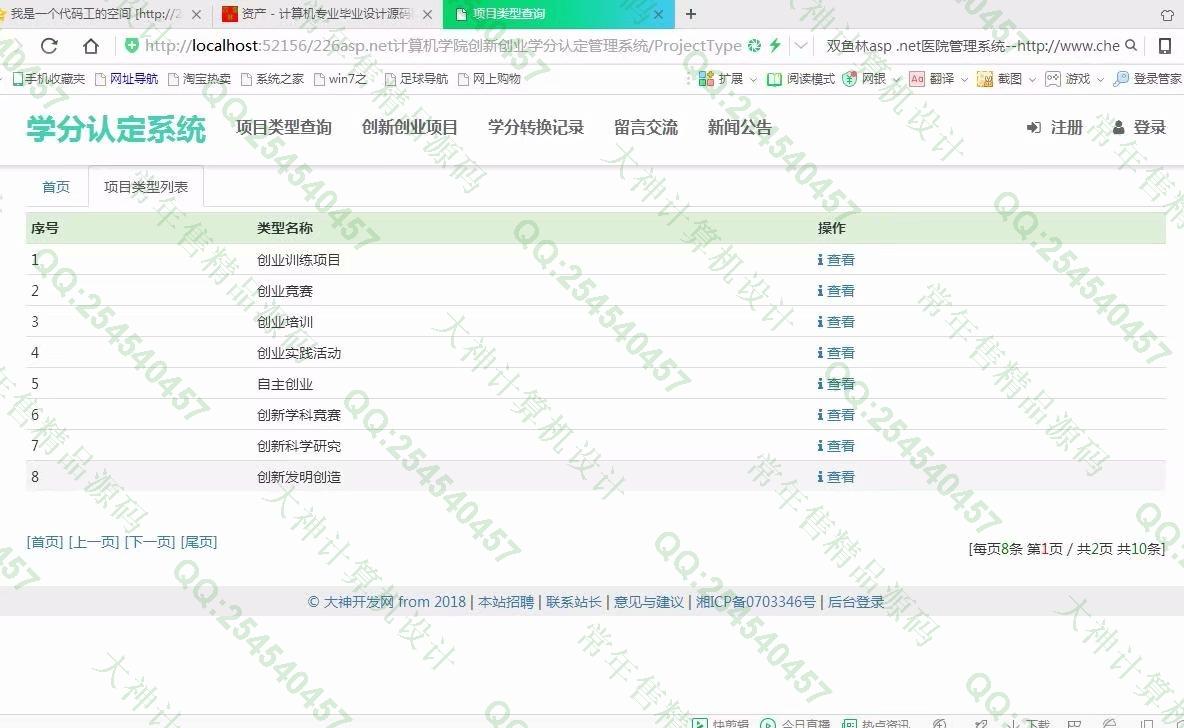Open the 截图 screenshot tool
The image size is (1184, 728).
(999, 79)
